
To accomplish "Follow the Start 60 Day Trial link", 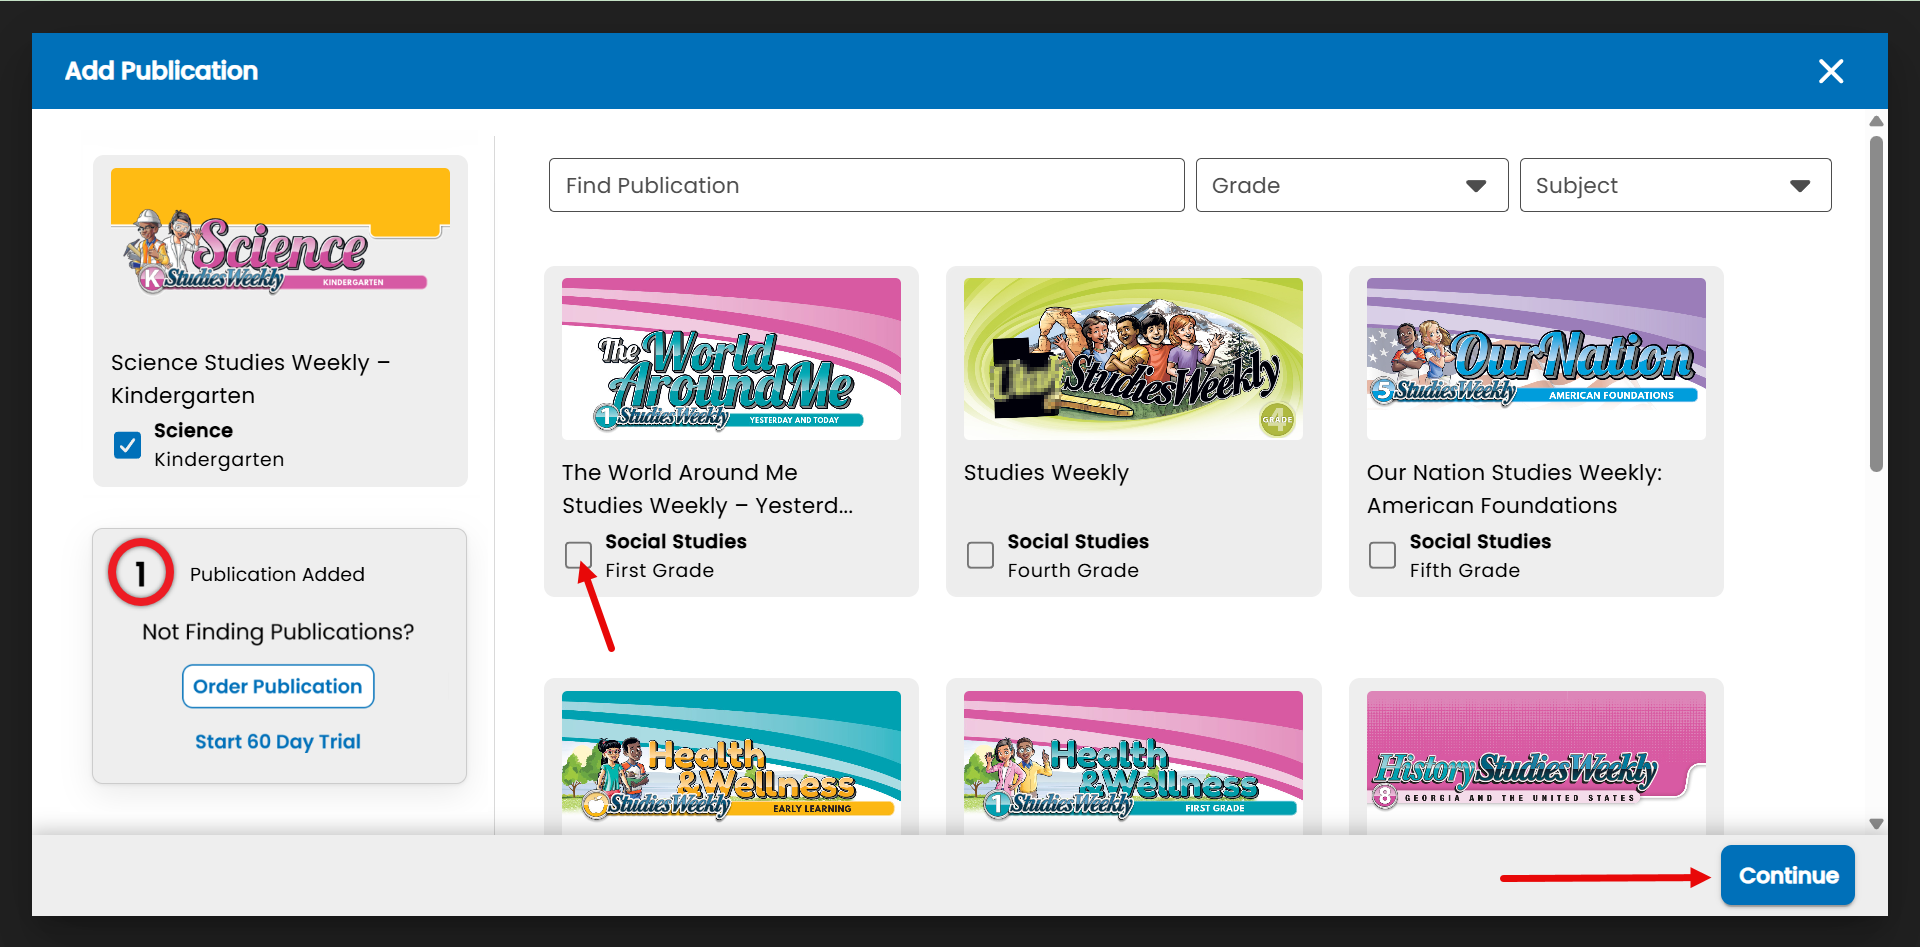I will 278,741.
